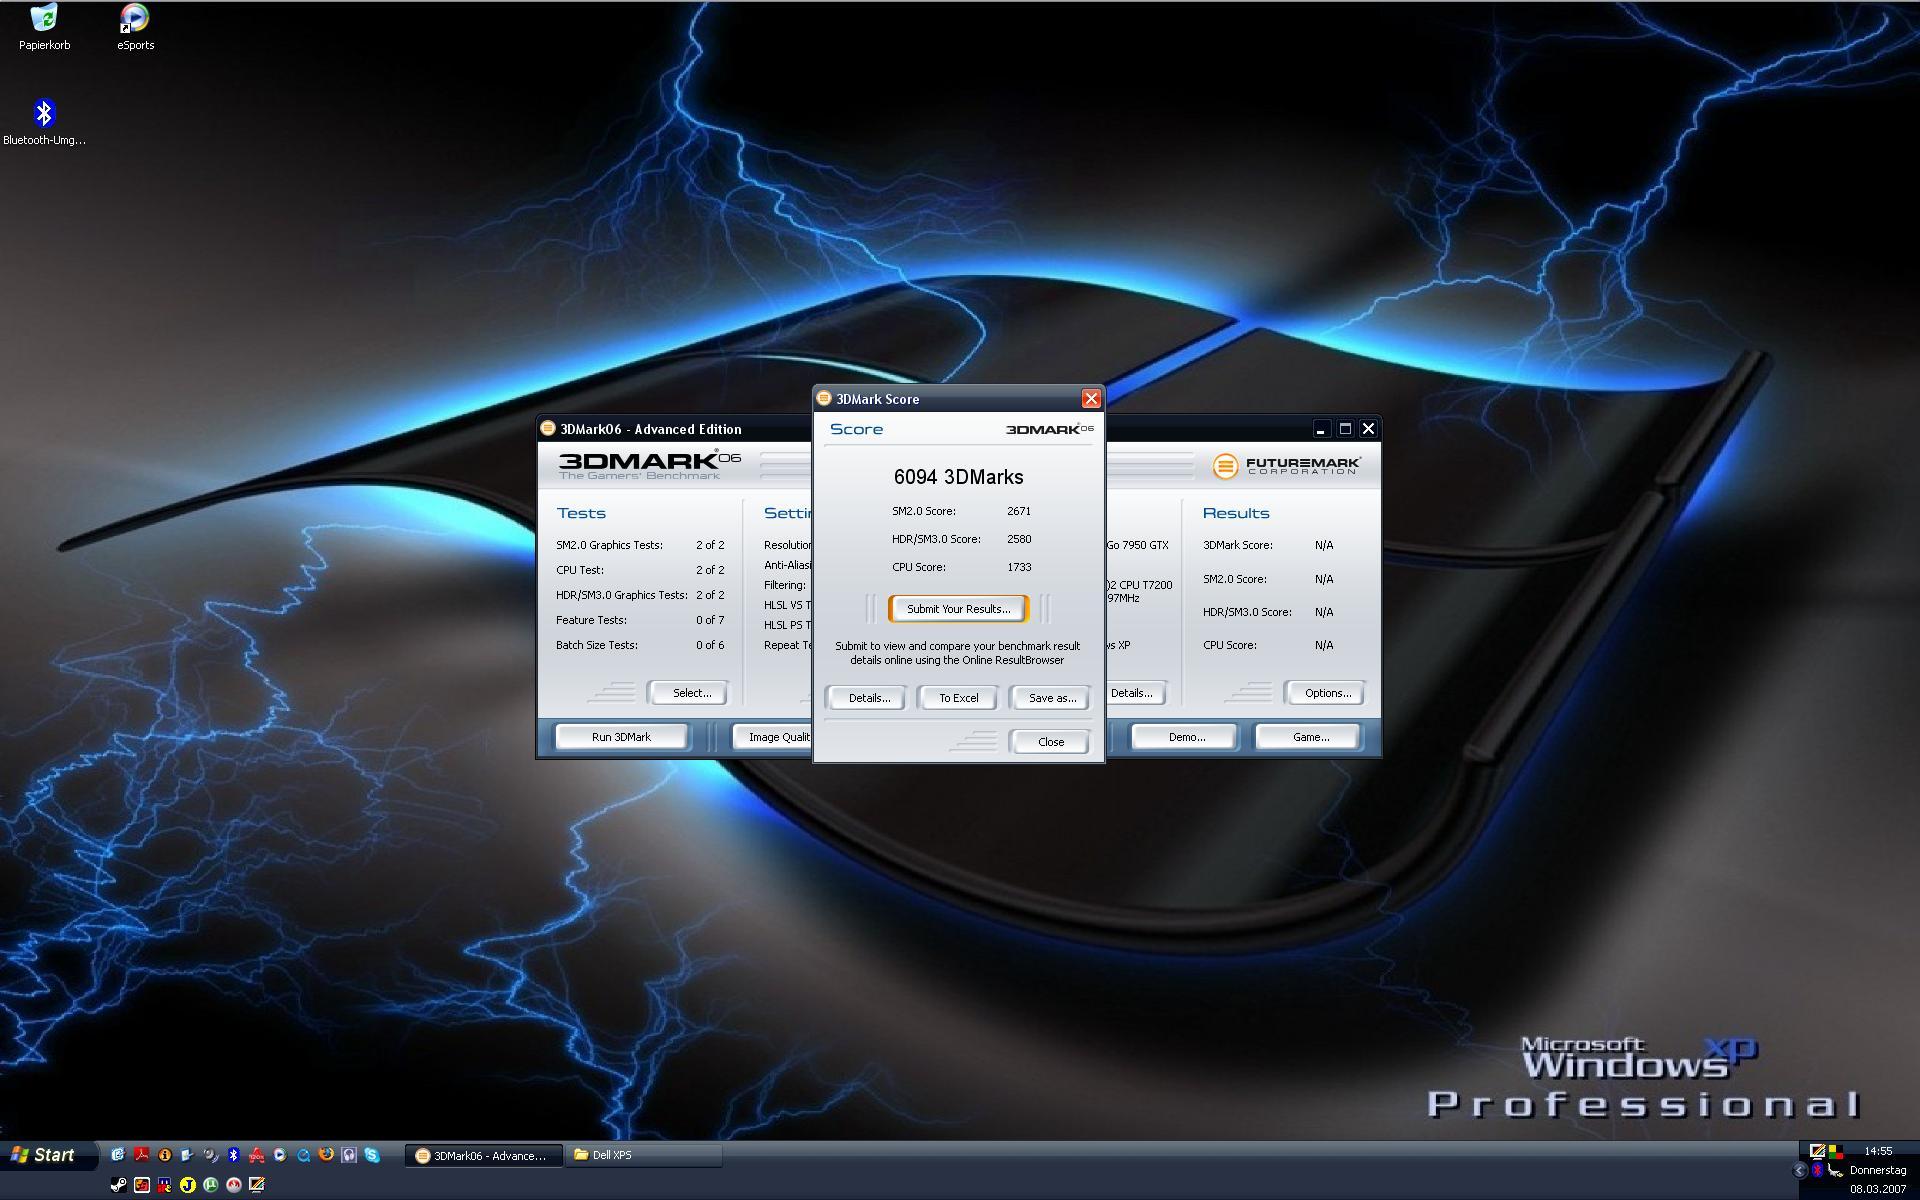Click the orange info icon in quick launch

pos(165,1155)
